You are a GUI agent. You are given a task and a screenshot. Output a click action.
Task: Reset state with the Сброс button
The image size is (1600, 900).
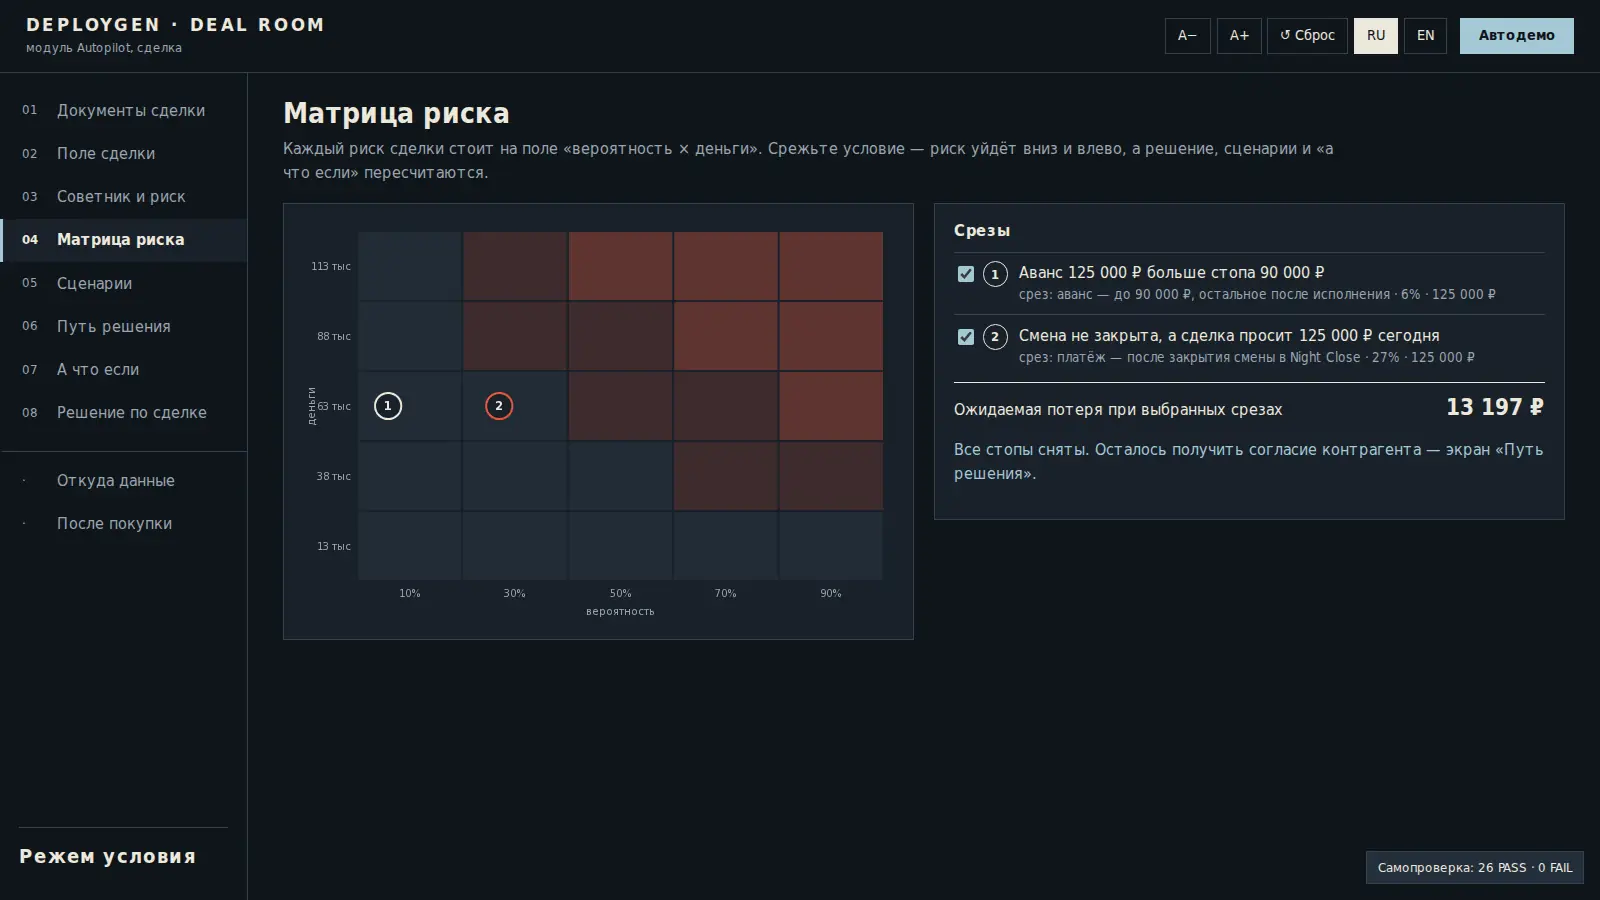[x=1307, y=36]
